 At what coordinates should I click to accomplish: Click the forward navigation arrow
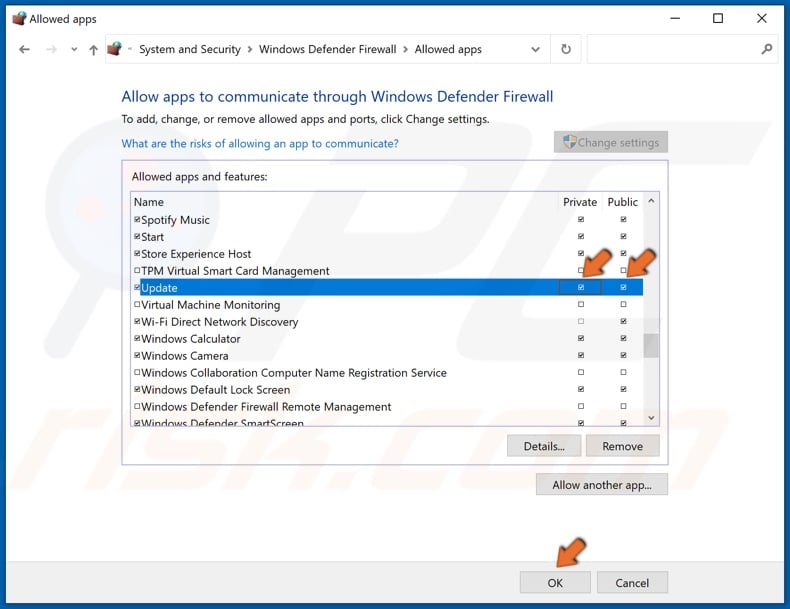click(x=51, y=49)
